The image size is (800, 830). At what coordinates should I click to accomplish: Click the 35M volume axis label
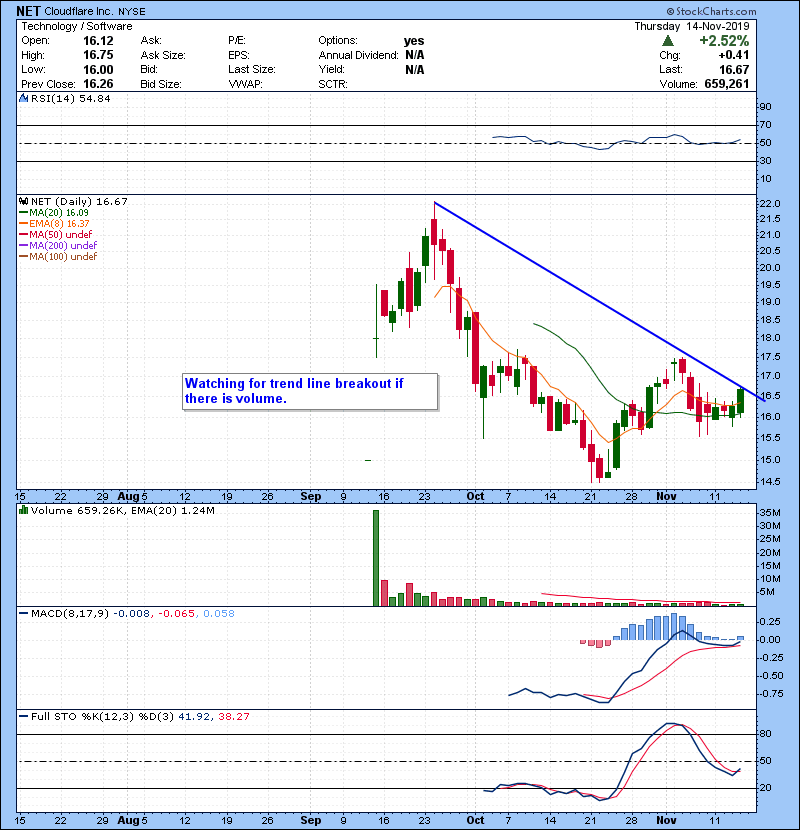(x=770, y=512)
